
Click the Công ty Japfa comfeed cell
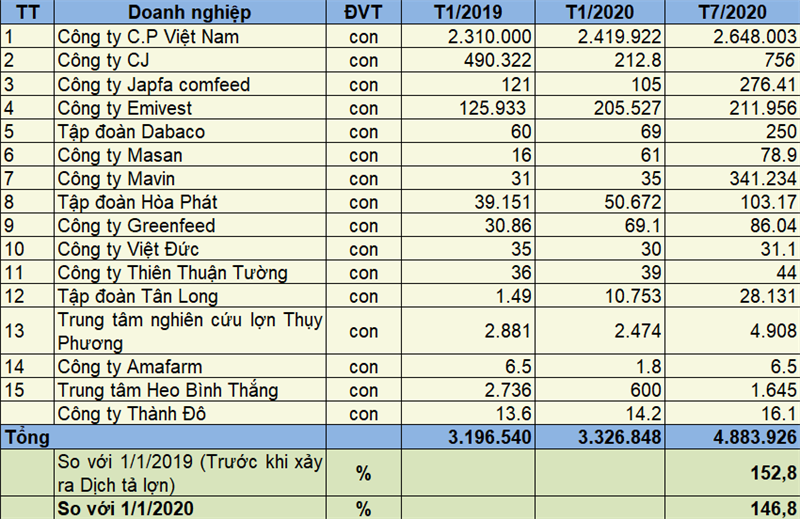pos(190,84)
